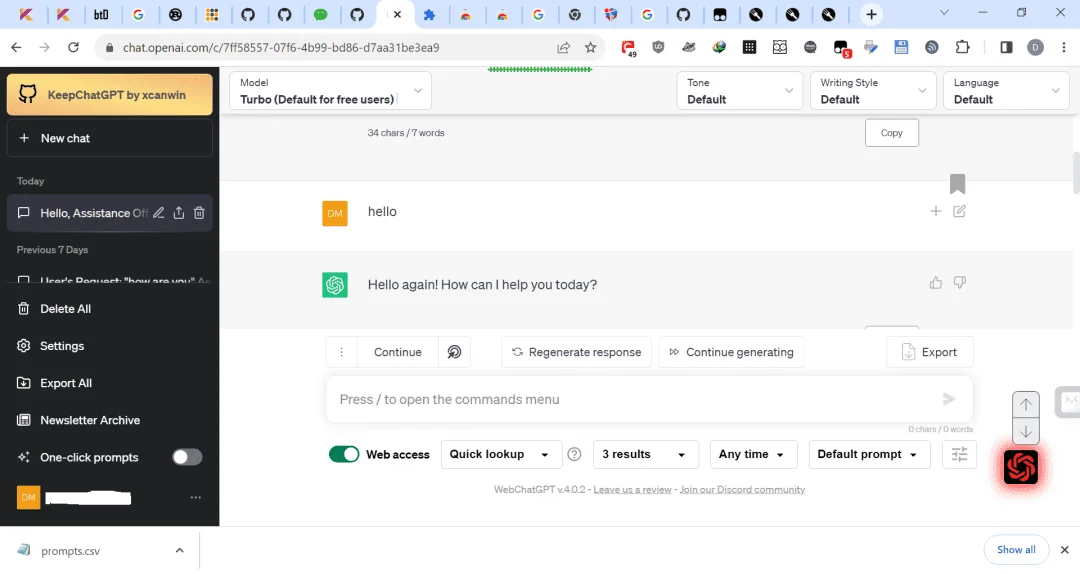Click the Continue button

397,352
